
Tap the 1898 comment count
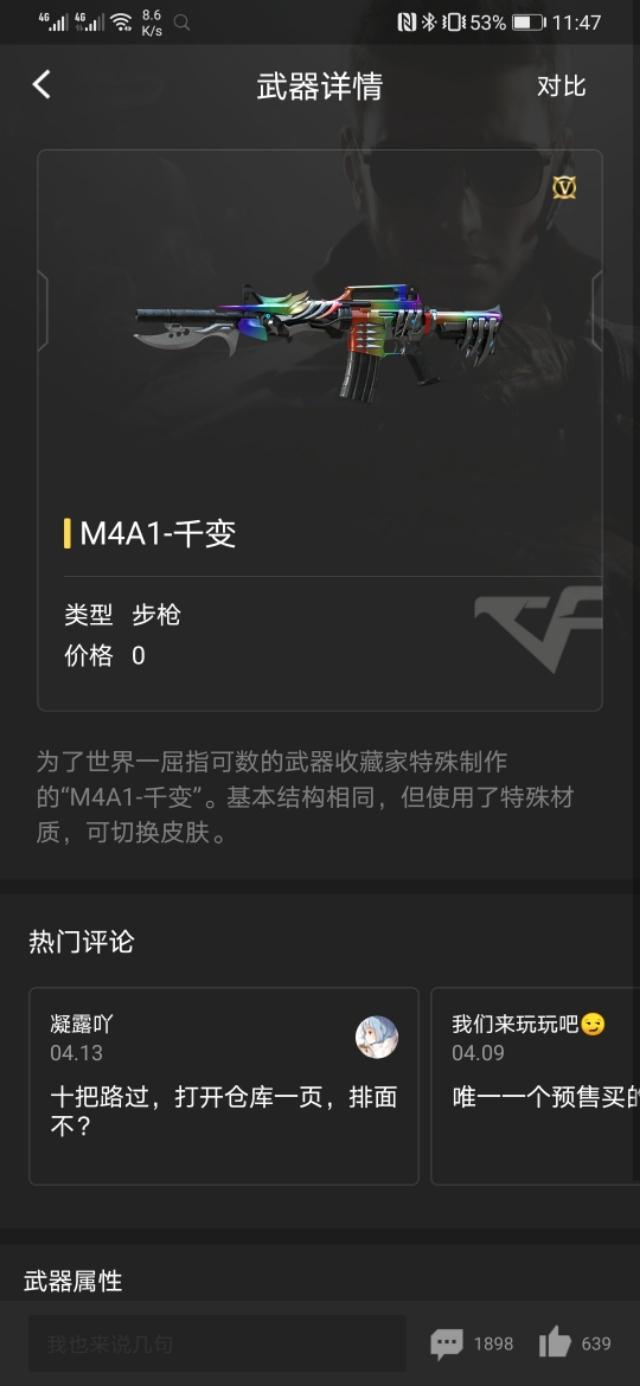(x=493, y=1344)
